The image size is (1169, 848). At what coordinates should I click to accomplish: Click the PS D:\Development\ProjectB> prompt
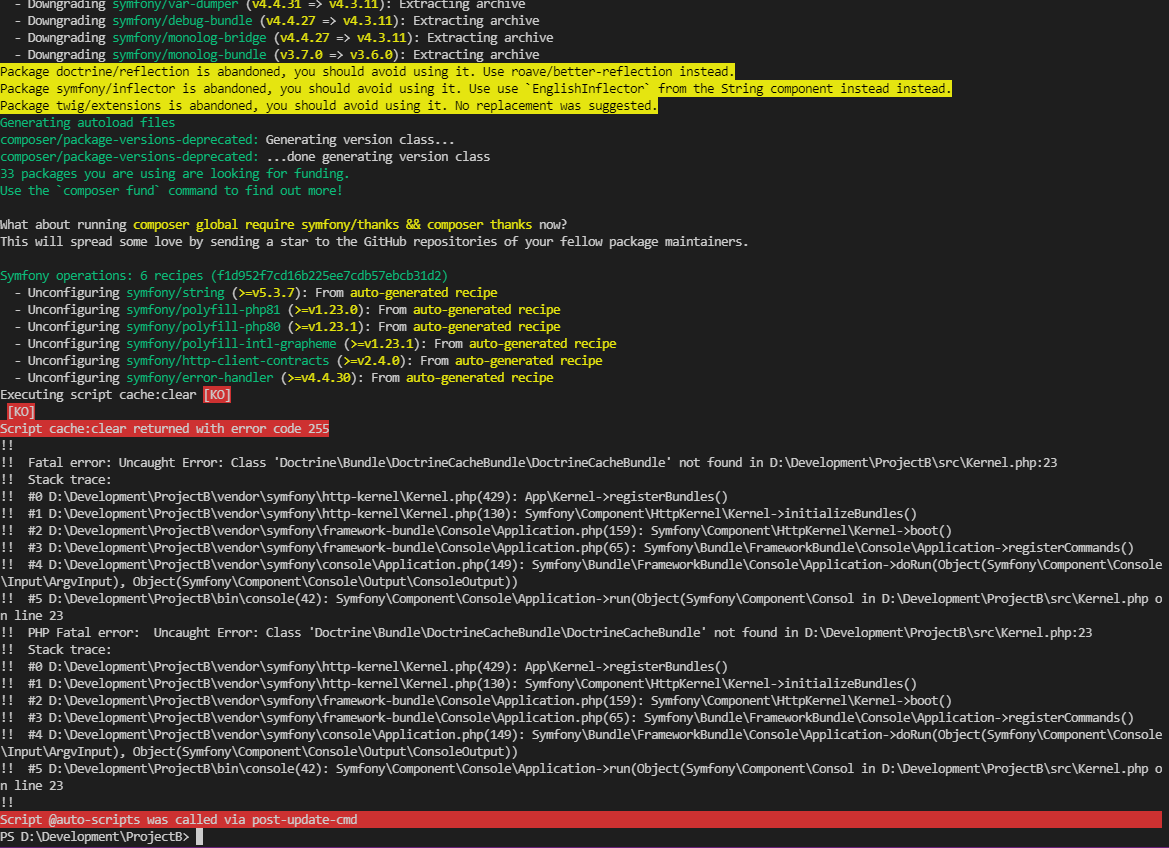click(x=95, y=836)
